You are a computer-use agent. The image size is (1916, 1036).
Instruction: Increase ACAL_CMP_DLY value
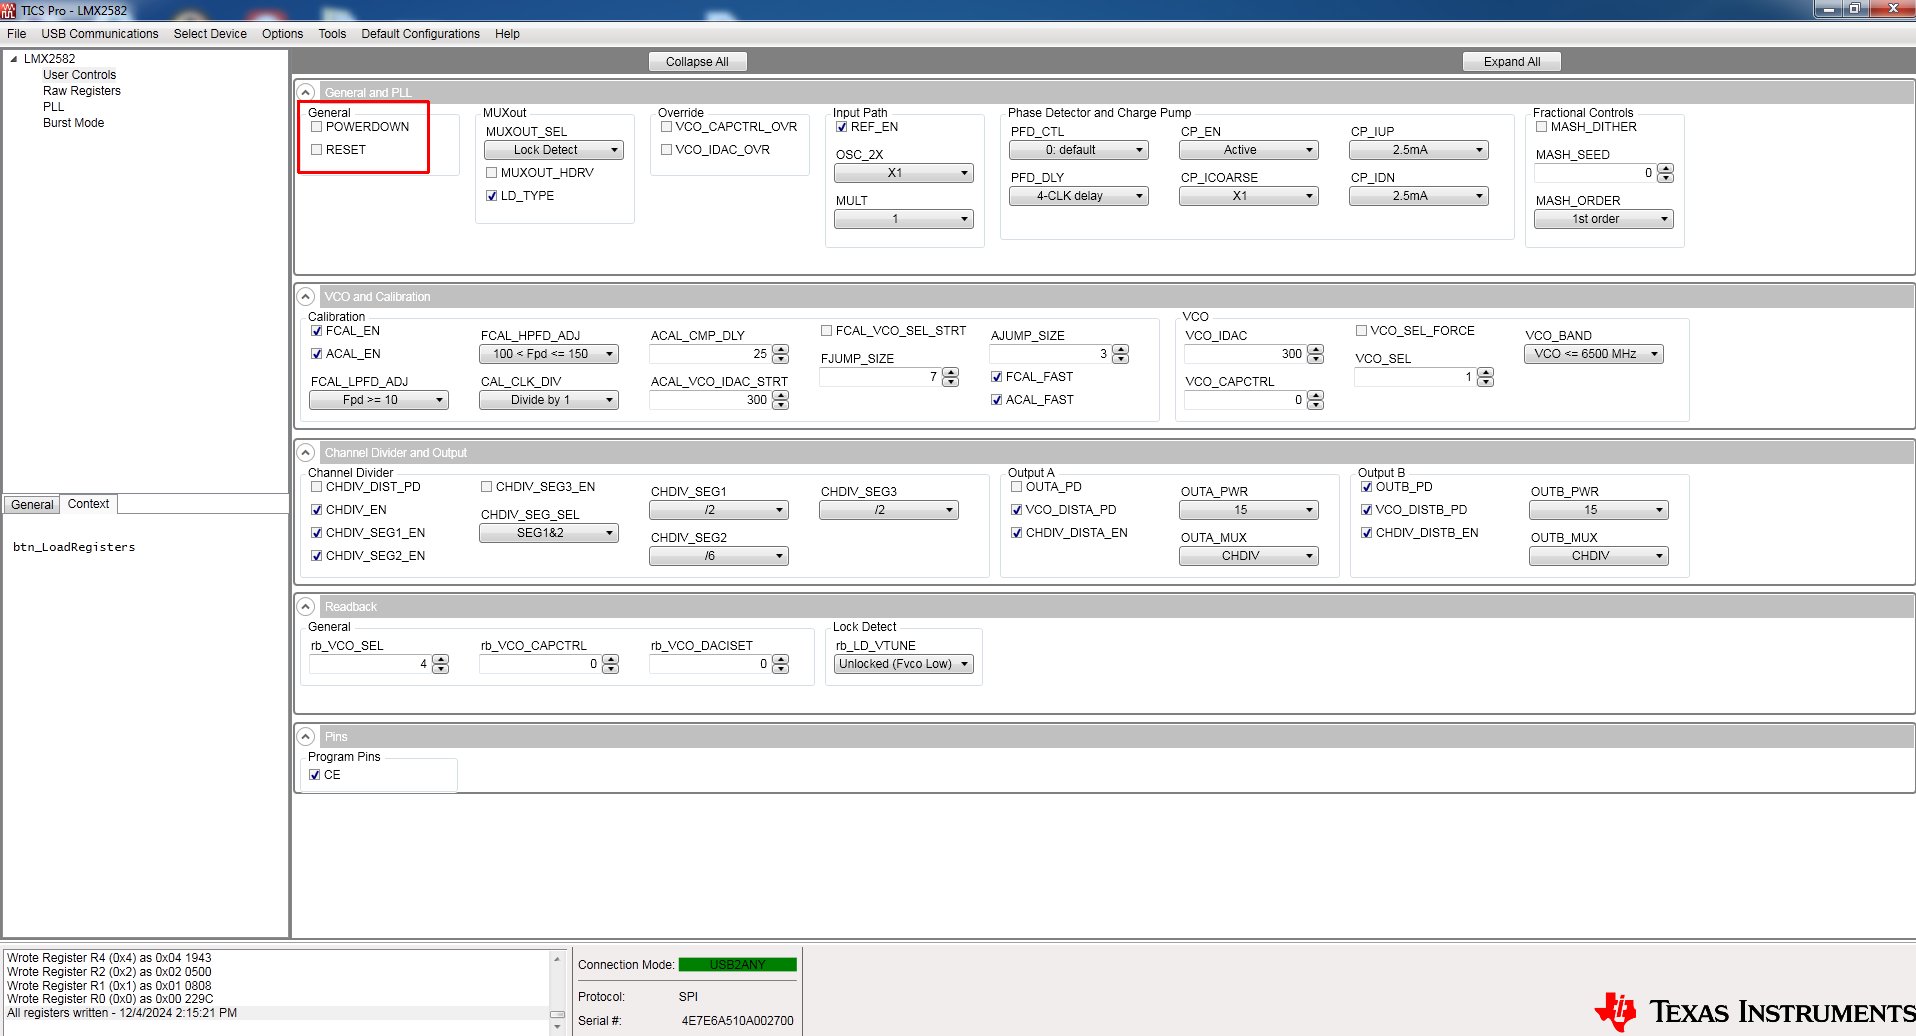pyautogui.click(x=780, y=350)
